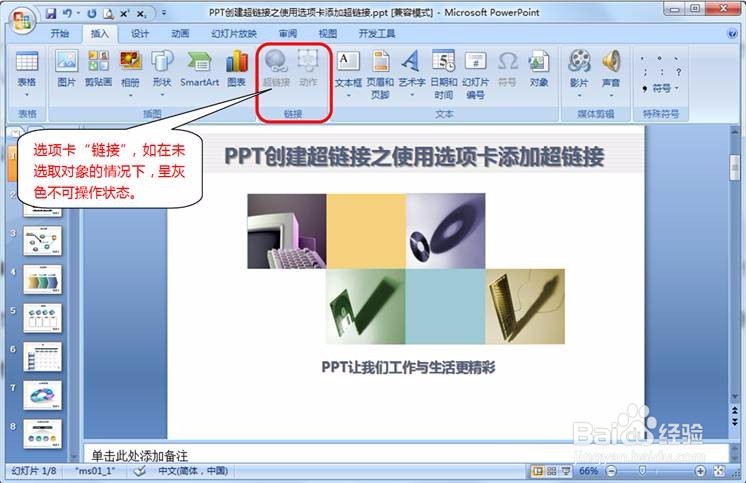Select the 开发工具 tab

click(377, 33)
